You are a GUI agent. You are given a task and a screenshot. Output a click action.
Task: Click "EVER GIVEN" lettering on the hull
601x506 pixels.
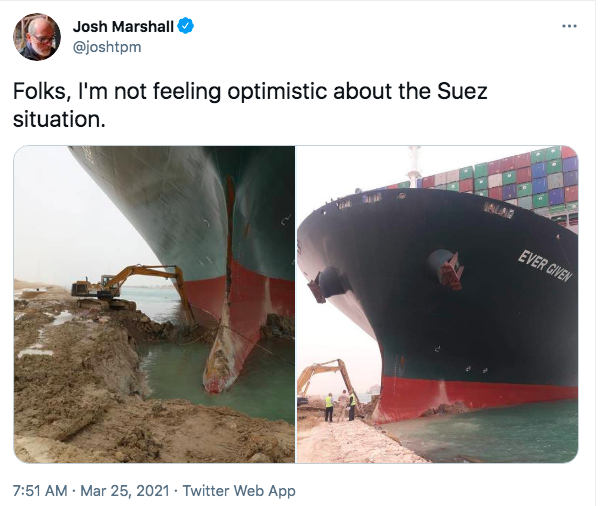pos(545,264)
